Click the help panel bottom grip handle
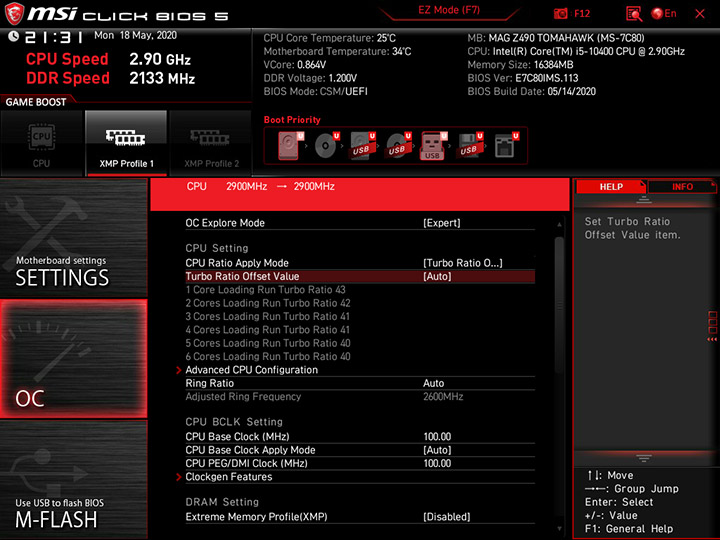Screen dimensions: 720x540 pos(643,458)
